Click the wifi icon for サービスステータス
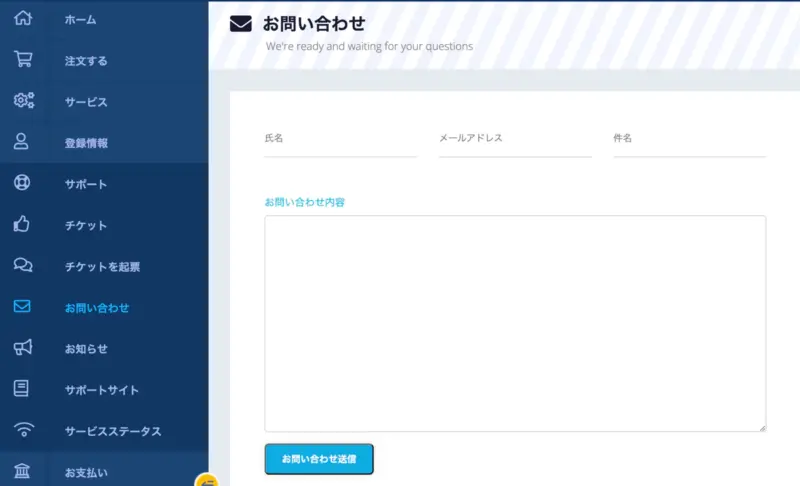The image size is (800, 486). tap(22, 431)
